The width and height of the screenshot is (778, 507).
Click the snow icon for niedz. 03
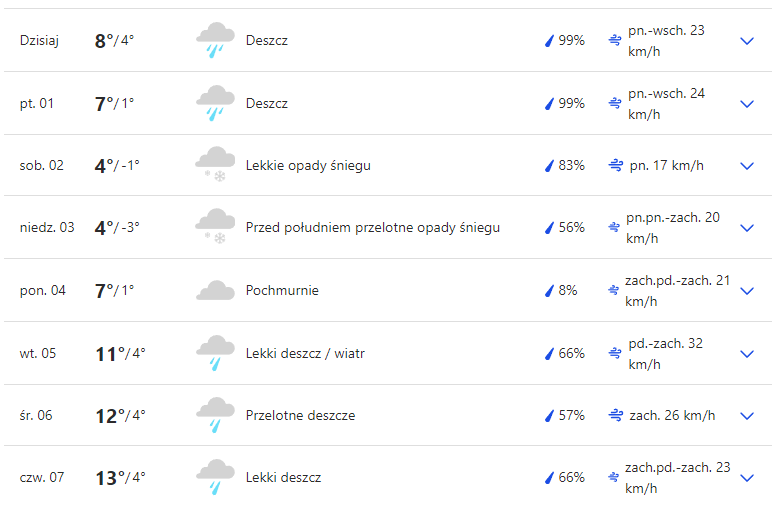tap(215, 228)
